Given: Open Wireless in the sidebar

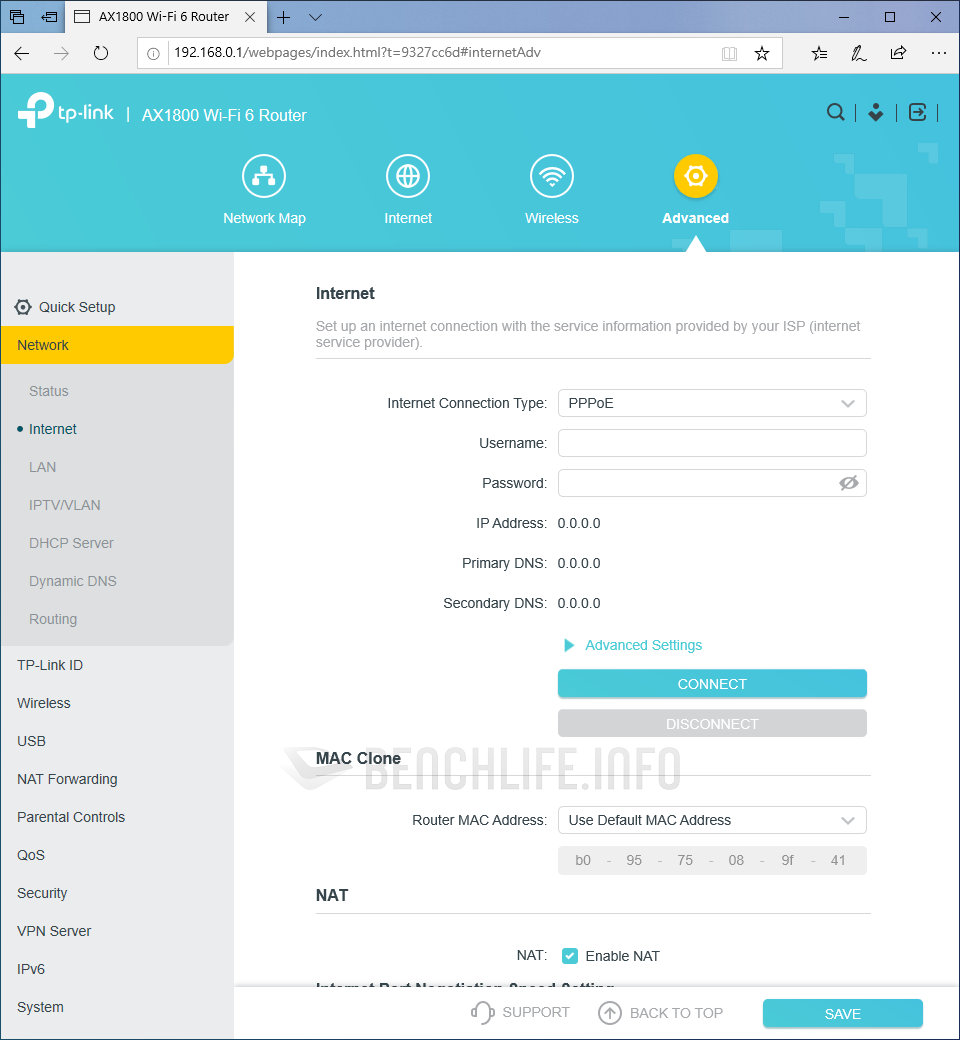Looking at the screenshot, I should [x=44, y=703].
